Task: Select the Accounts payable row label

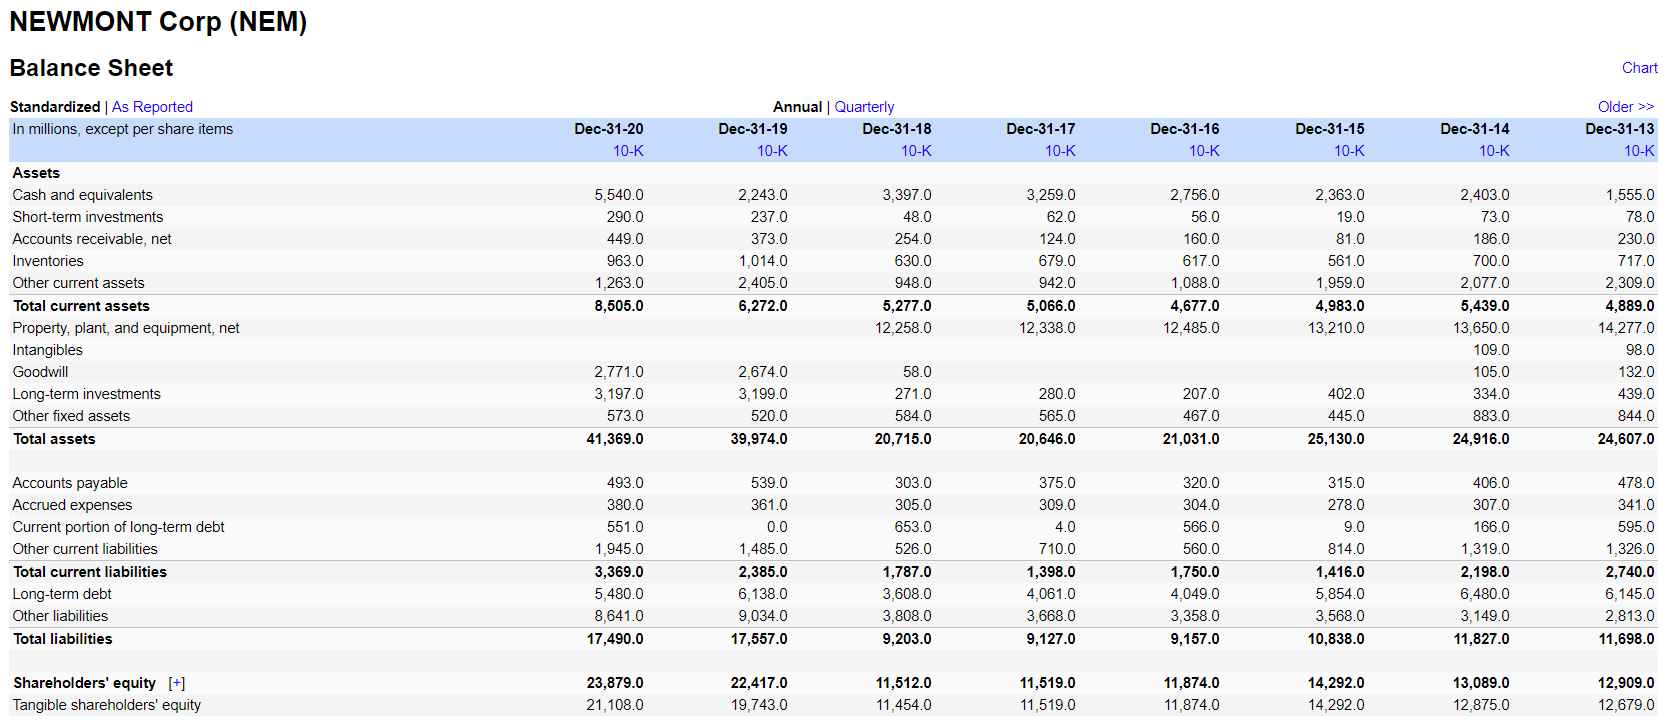Action: (x=70, y=483)
